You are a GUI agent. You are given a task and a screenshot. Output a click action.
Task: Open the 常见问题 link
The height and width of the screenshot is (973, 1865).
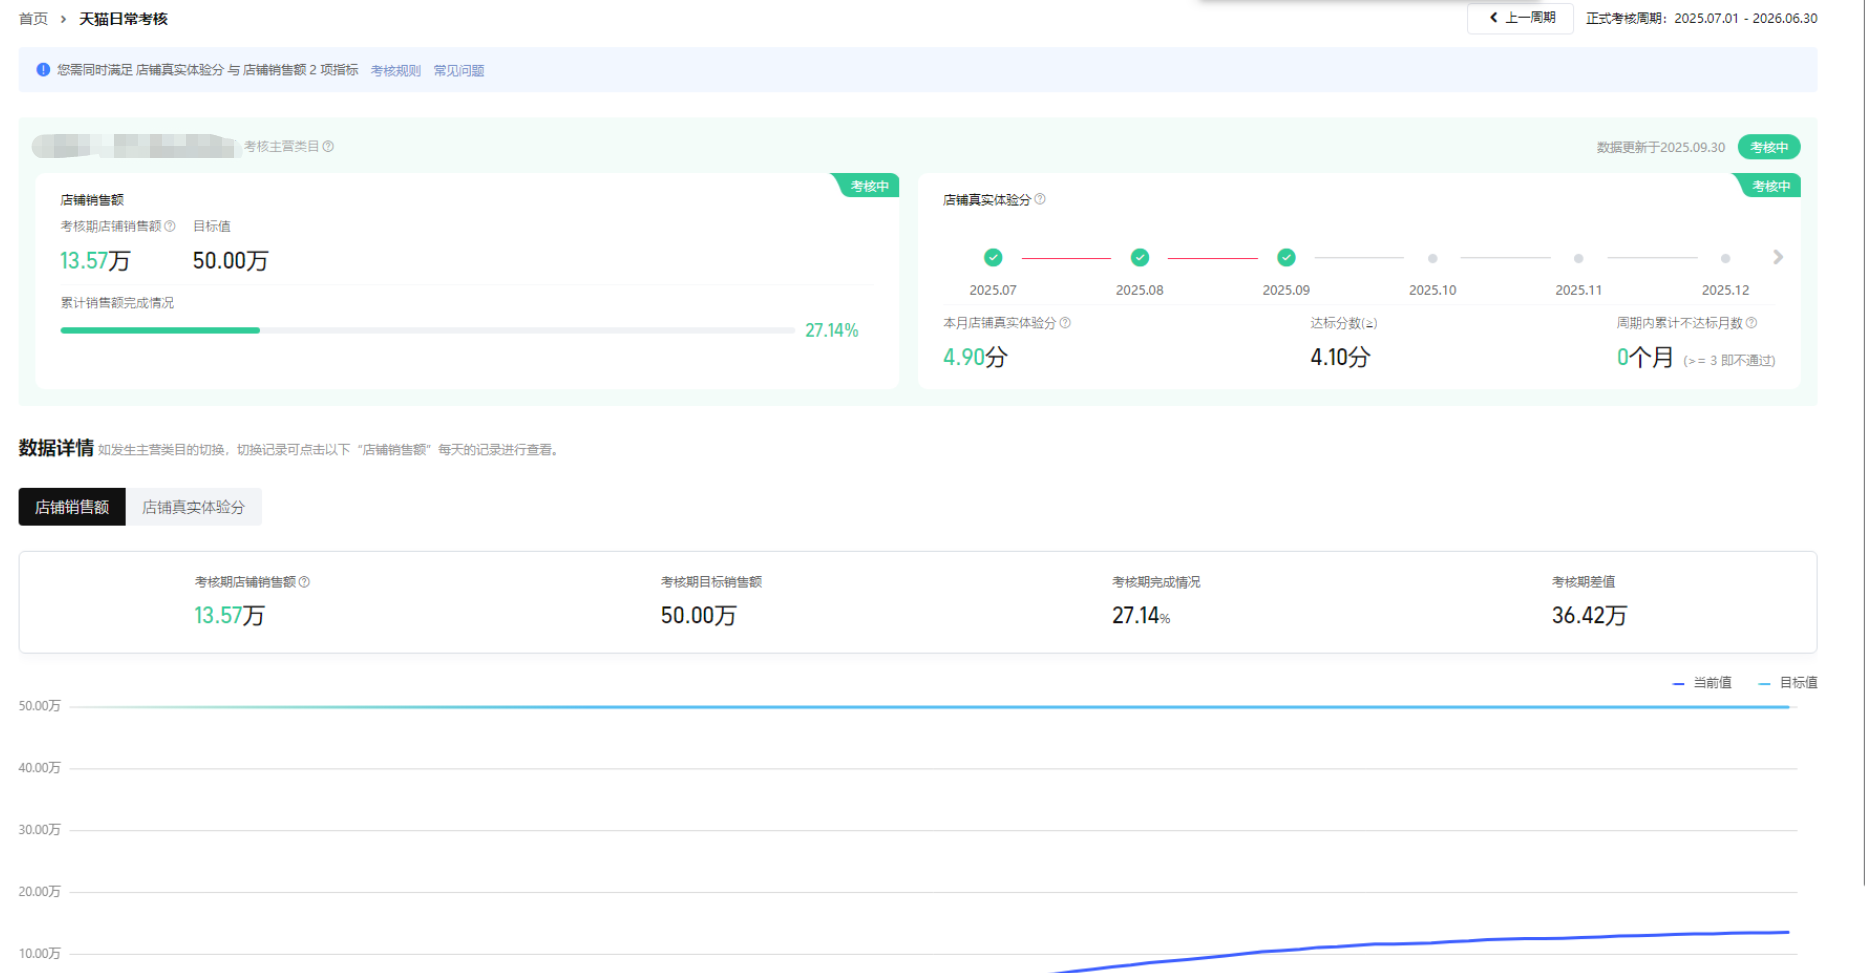[x=459, y=71]
